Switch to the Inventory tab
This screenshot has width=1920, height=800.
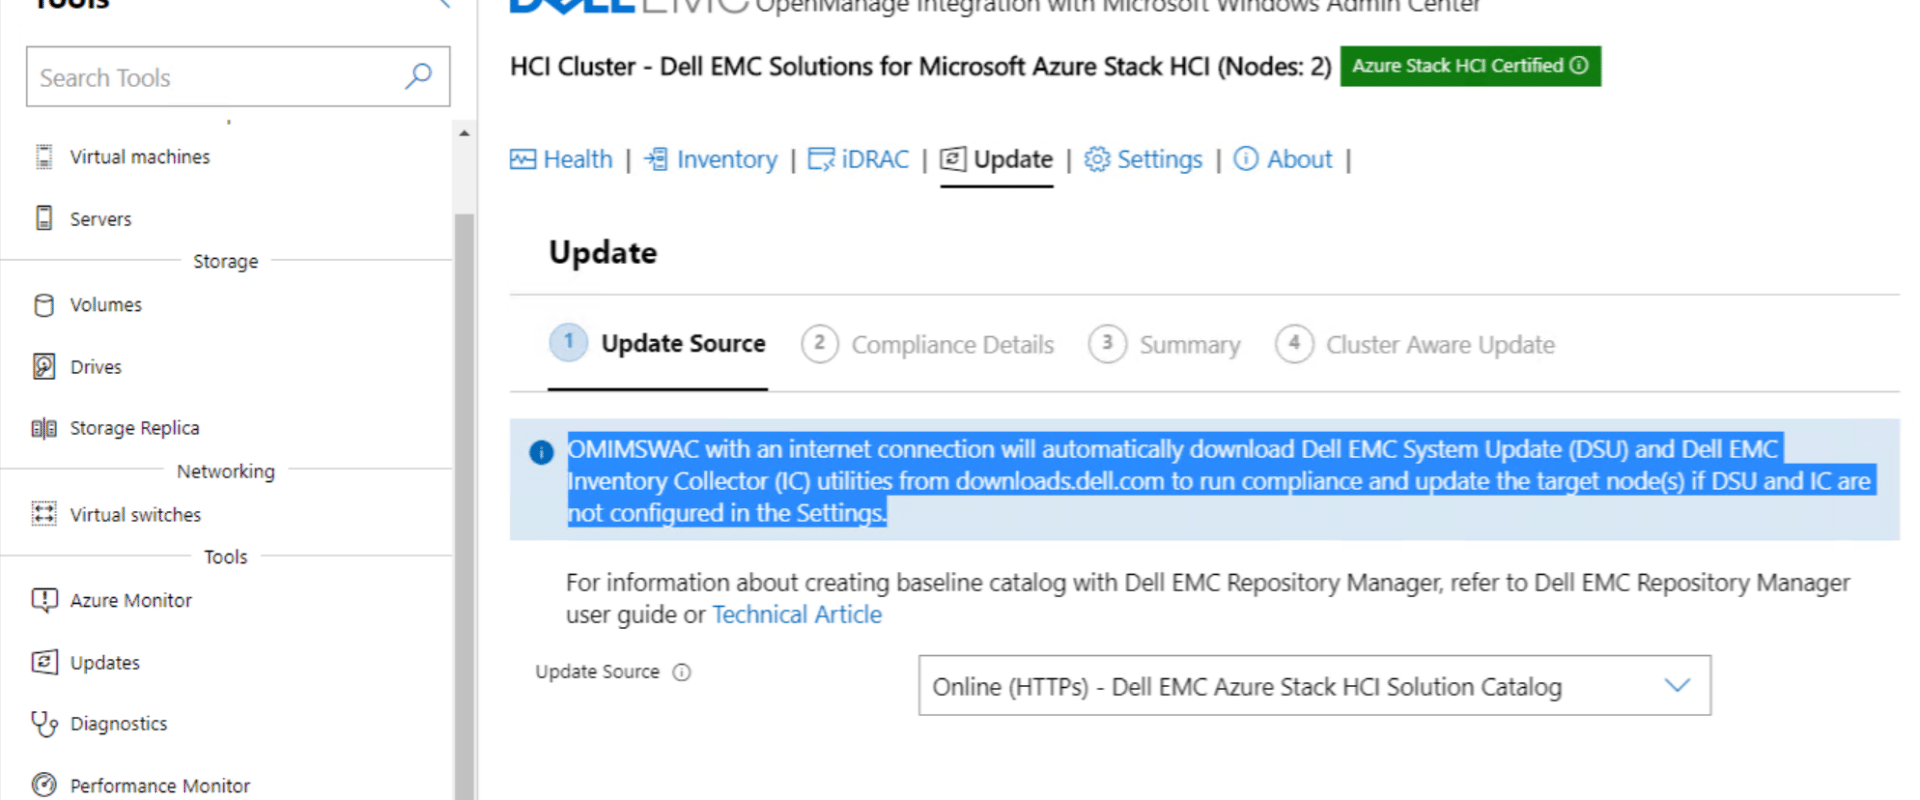coord(711,159)
